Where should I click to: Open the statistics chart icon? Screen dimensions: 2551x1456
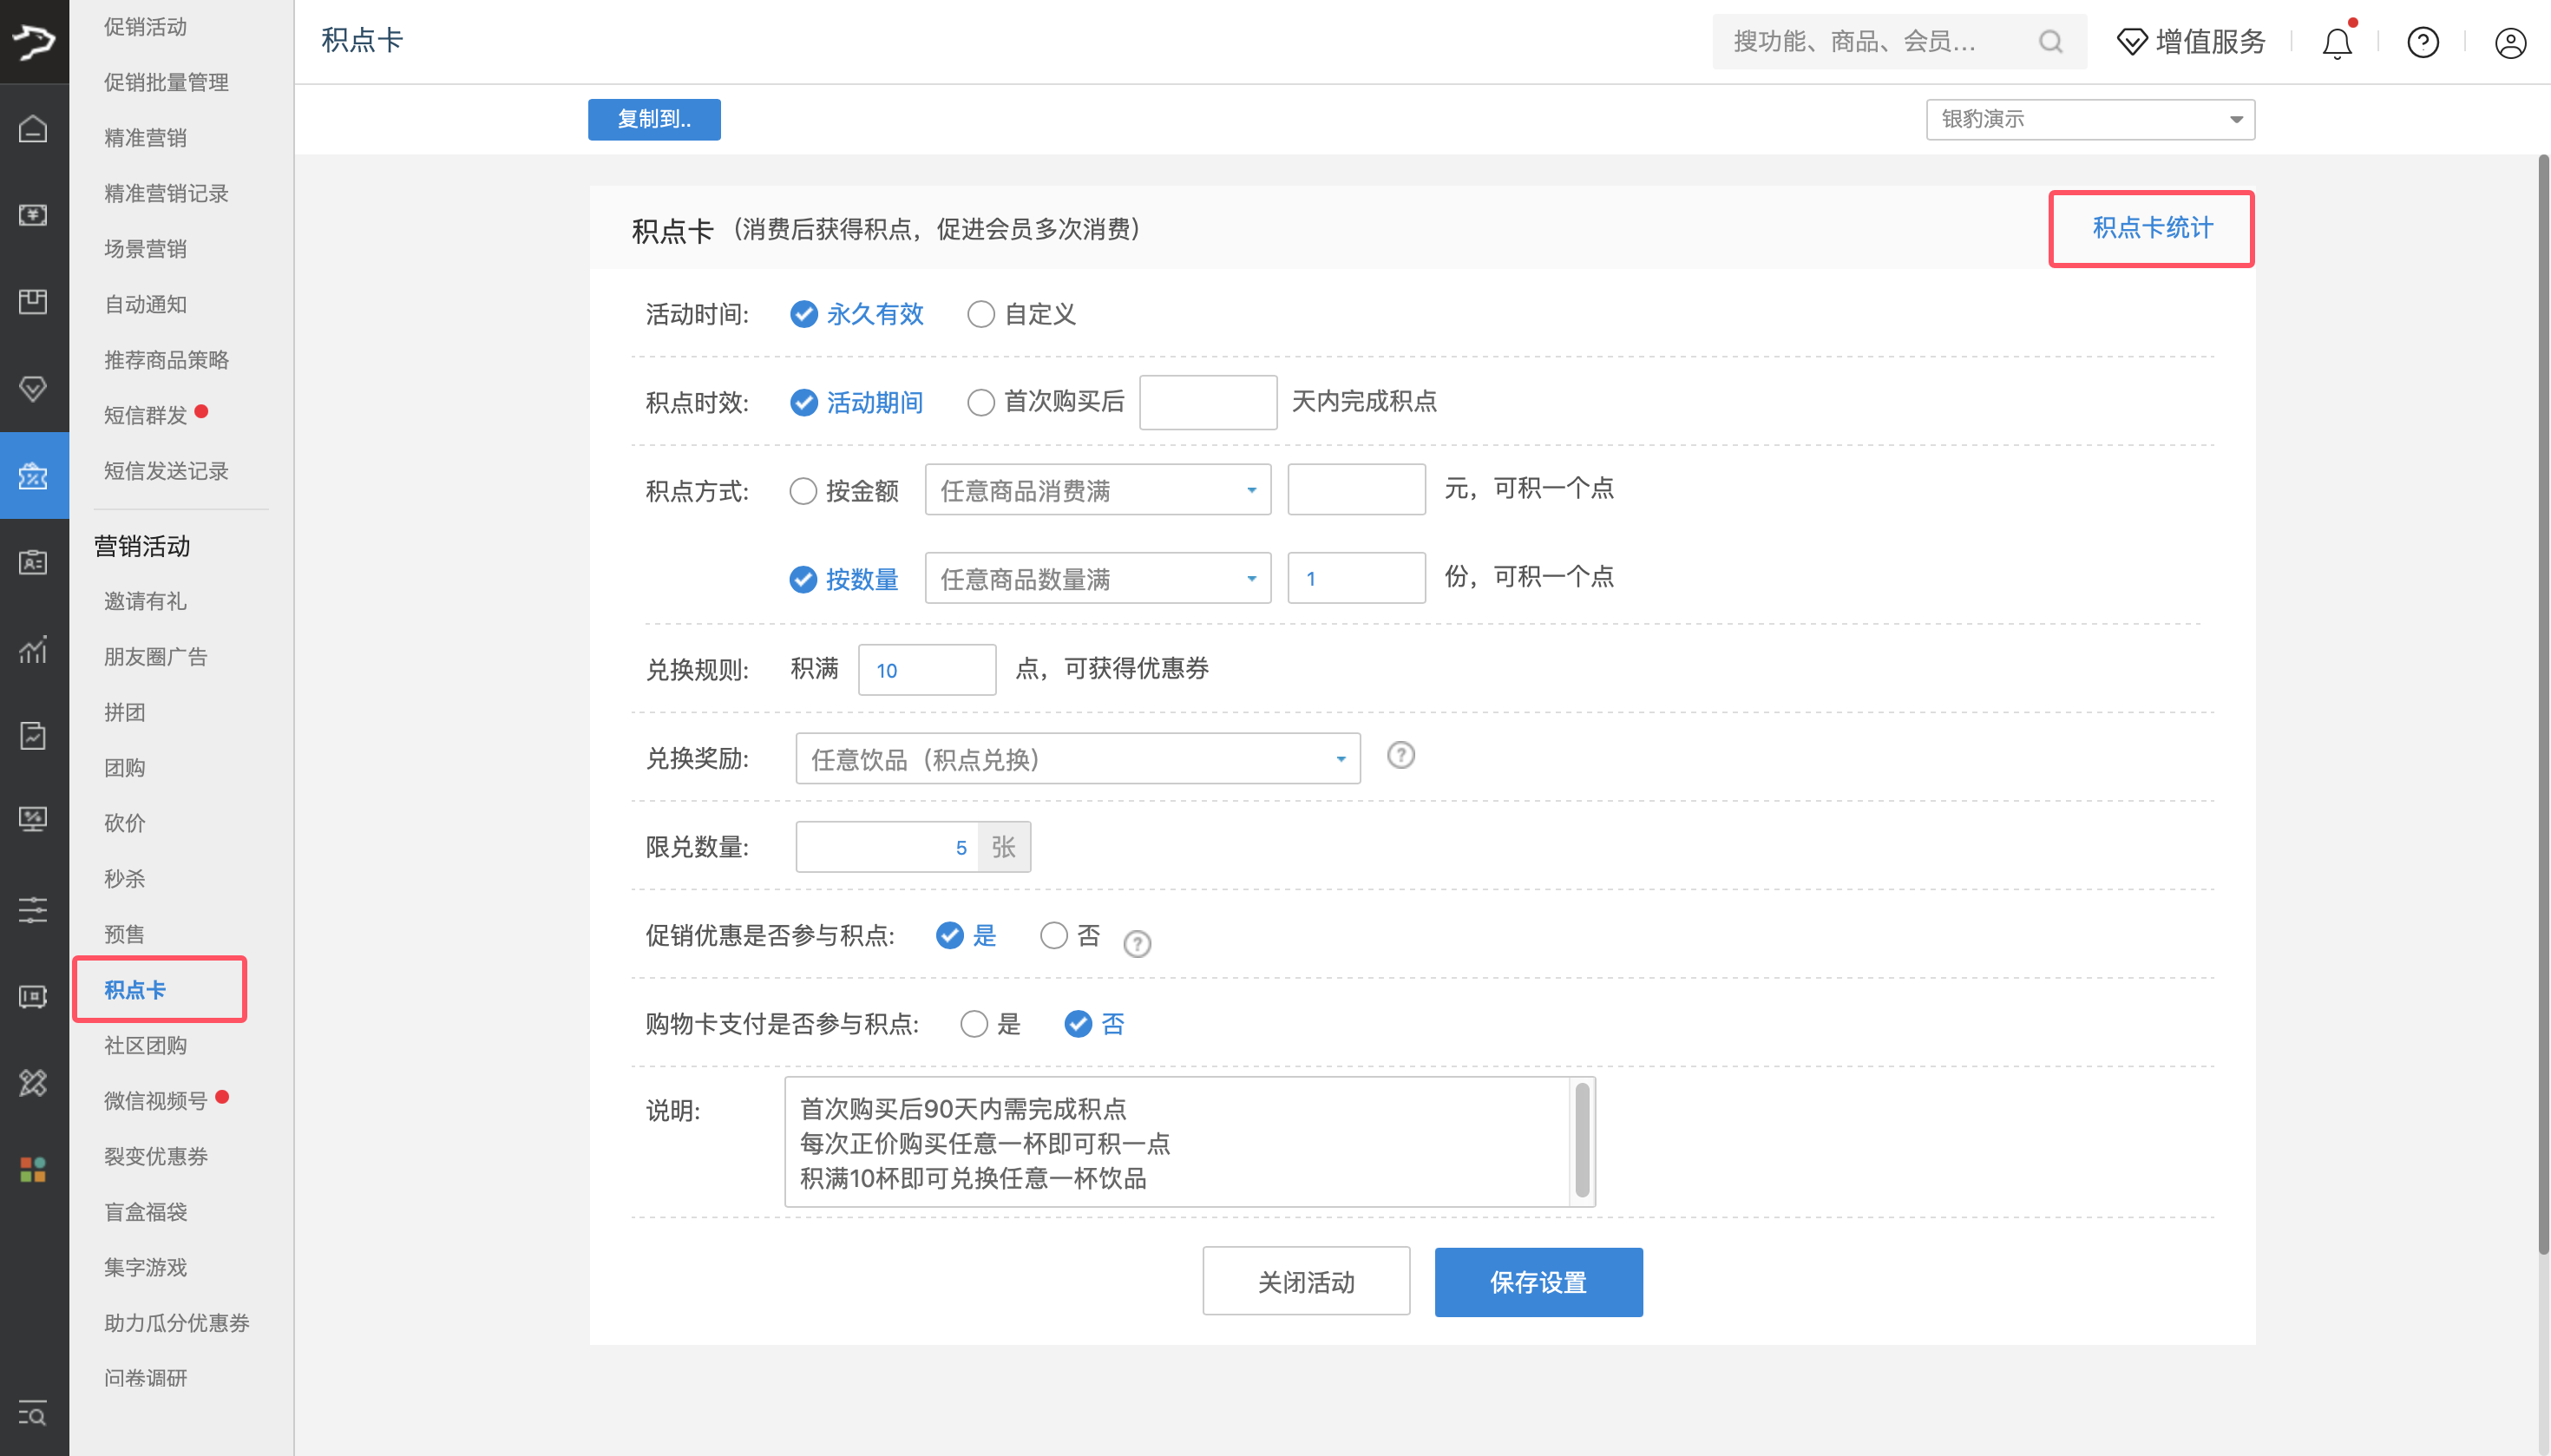[33, 650]
